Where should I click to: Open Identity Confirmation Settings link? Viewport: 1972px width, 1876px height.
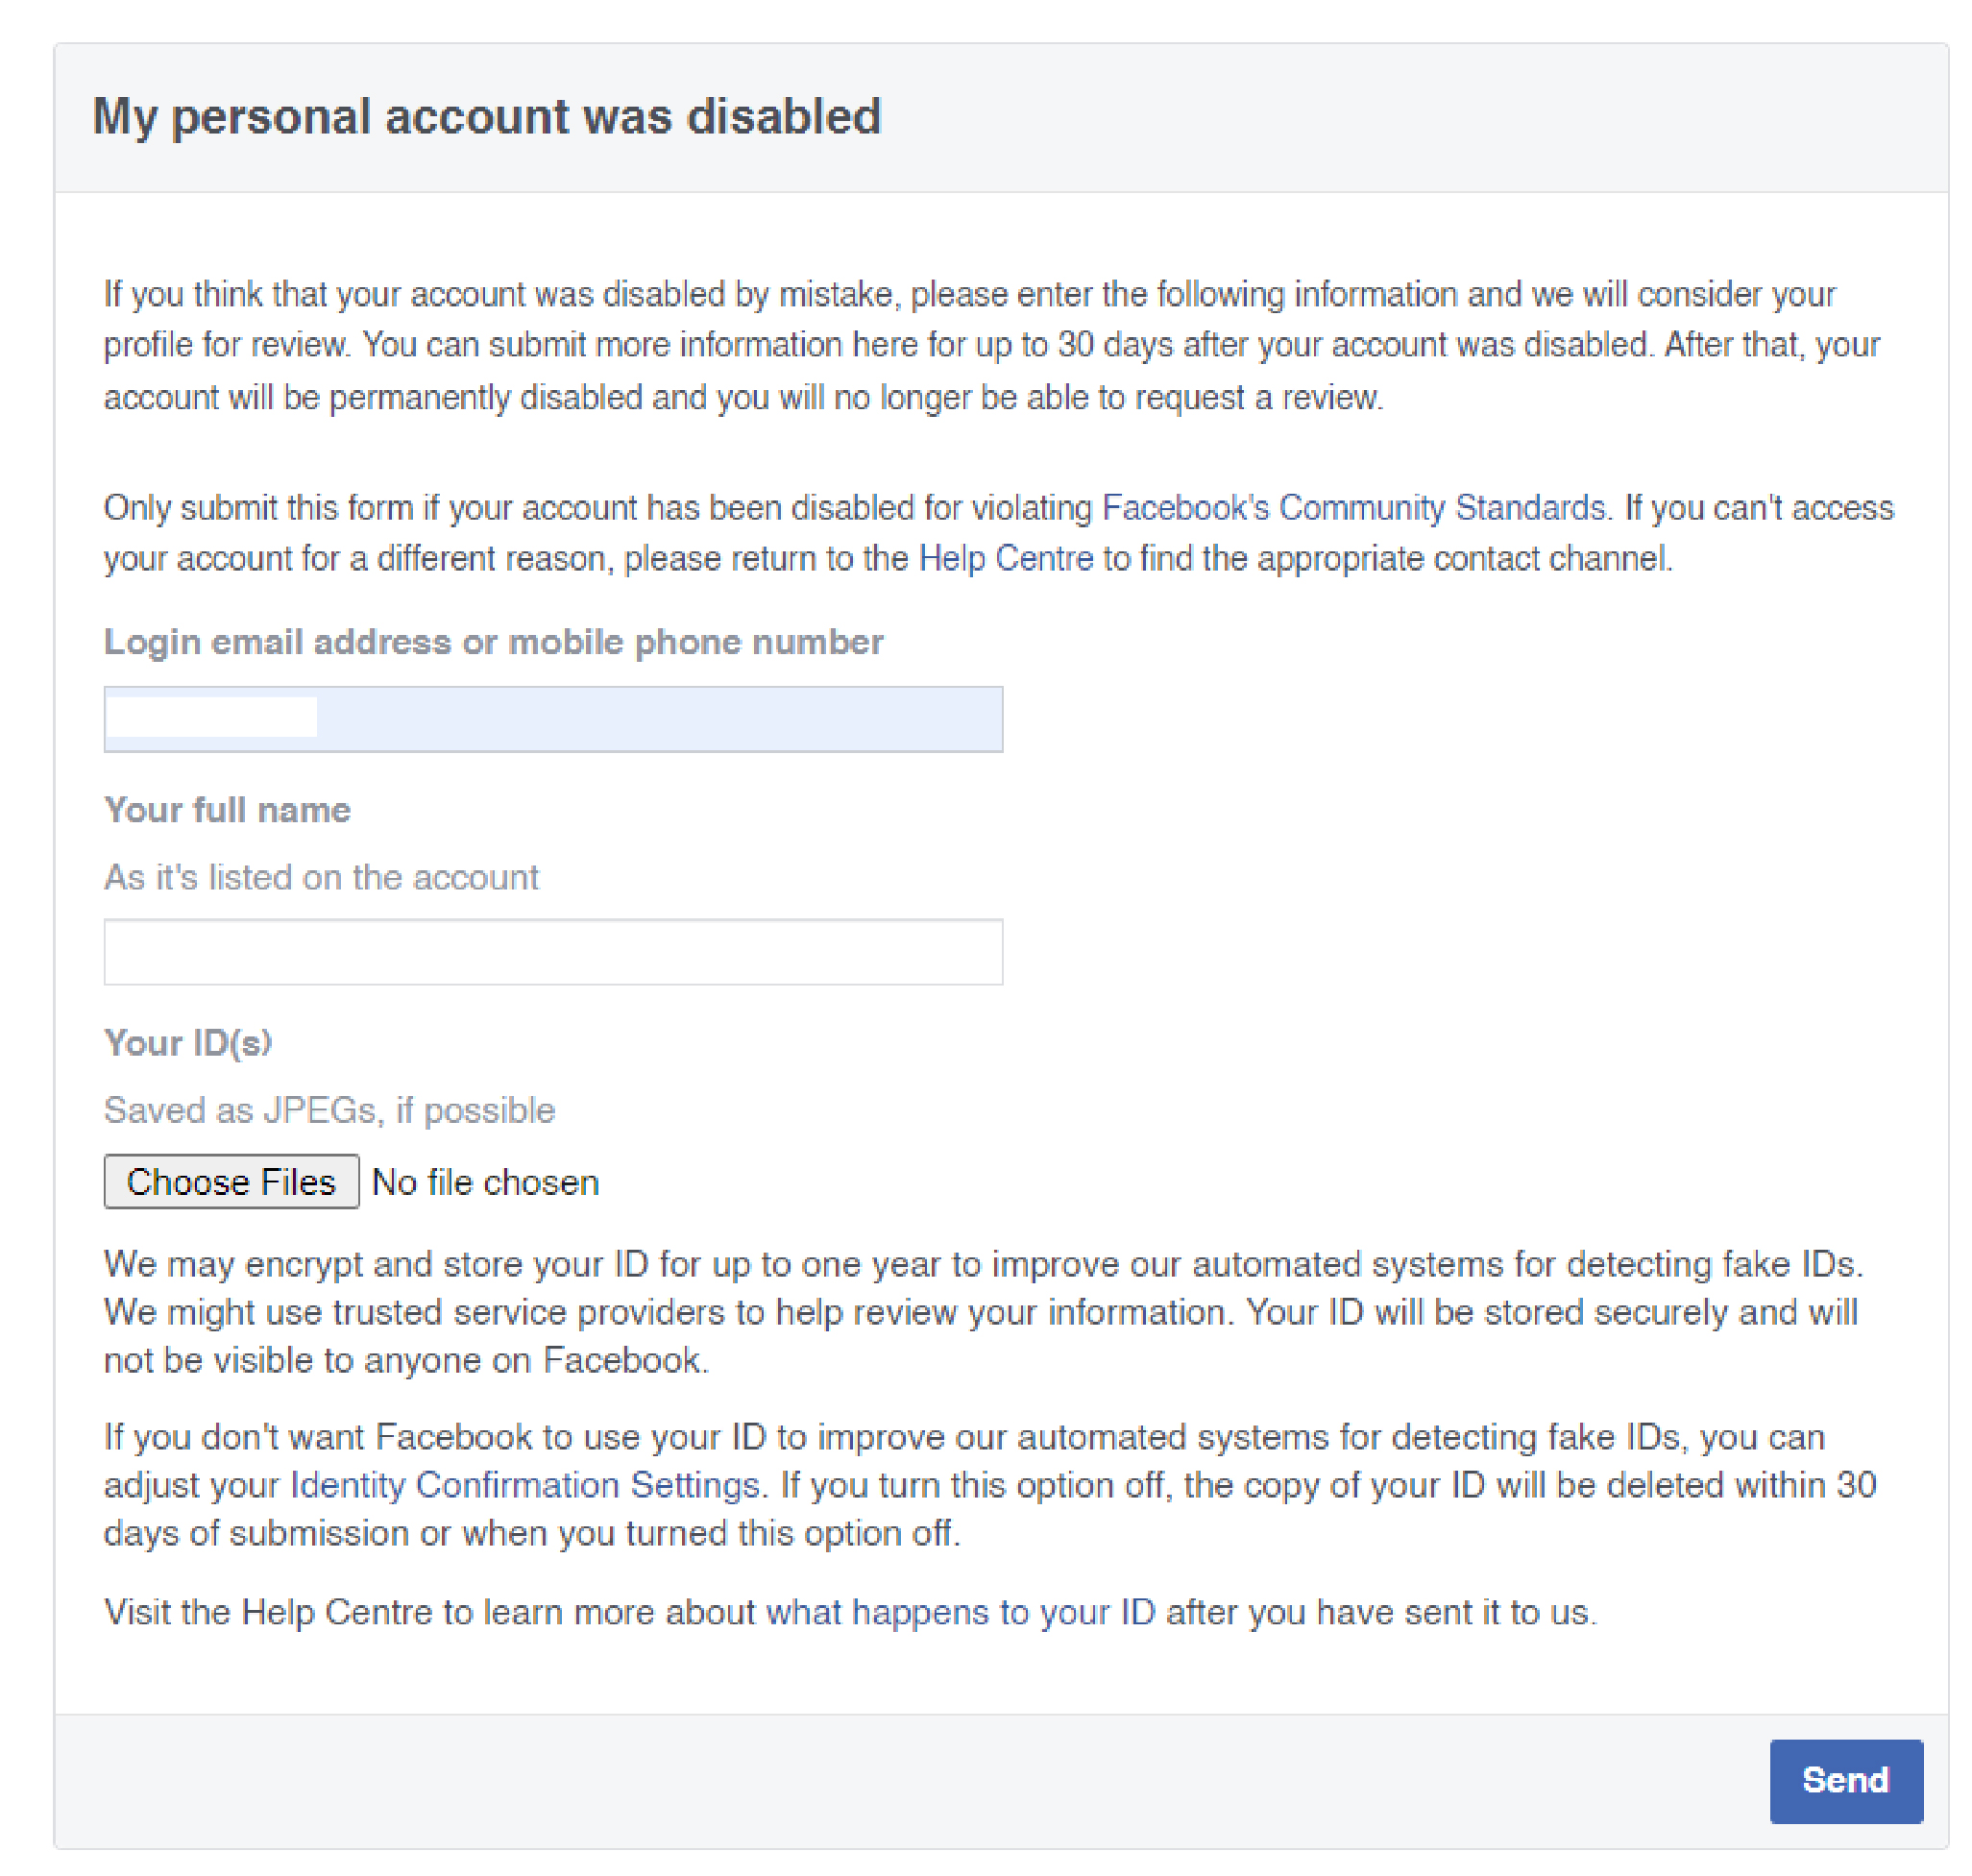[x=524, y=1484]
